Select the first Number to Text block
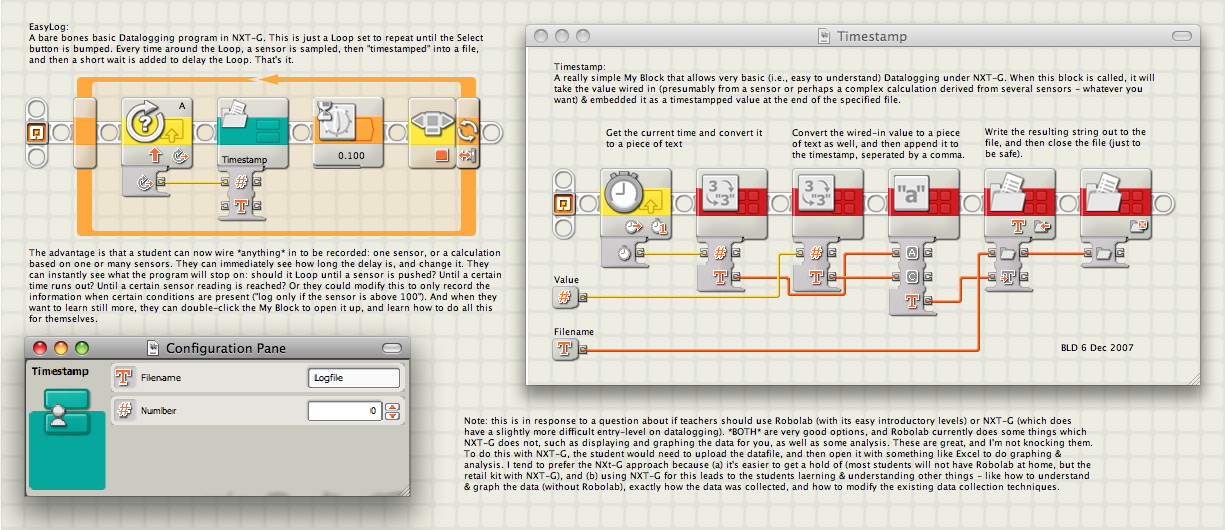1225x530 pixels. click(x=732, y=202)
